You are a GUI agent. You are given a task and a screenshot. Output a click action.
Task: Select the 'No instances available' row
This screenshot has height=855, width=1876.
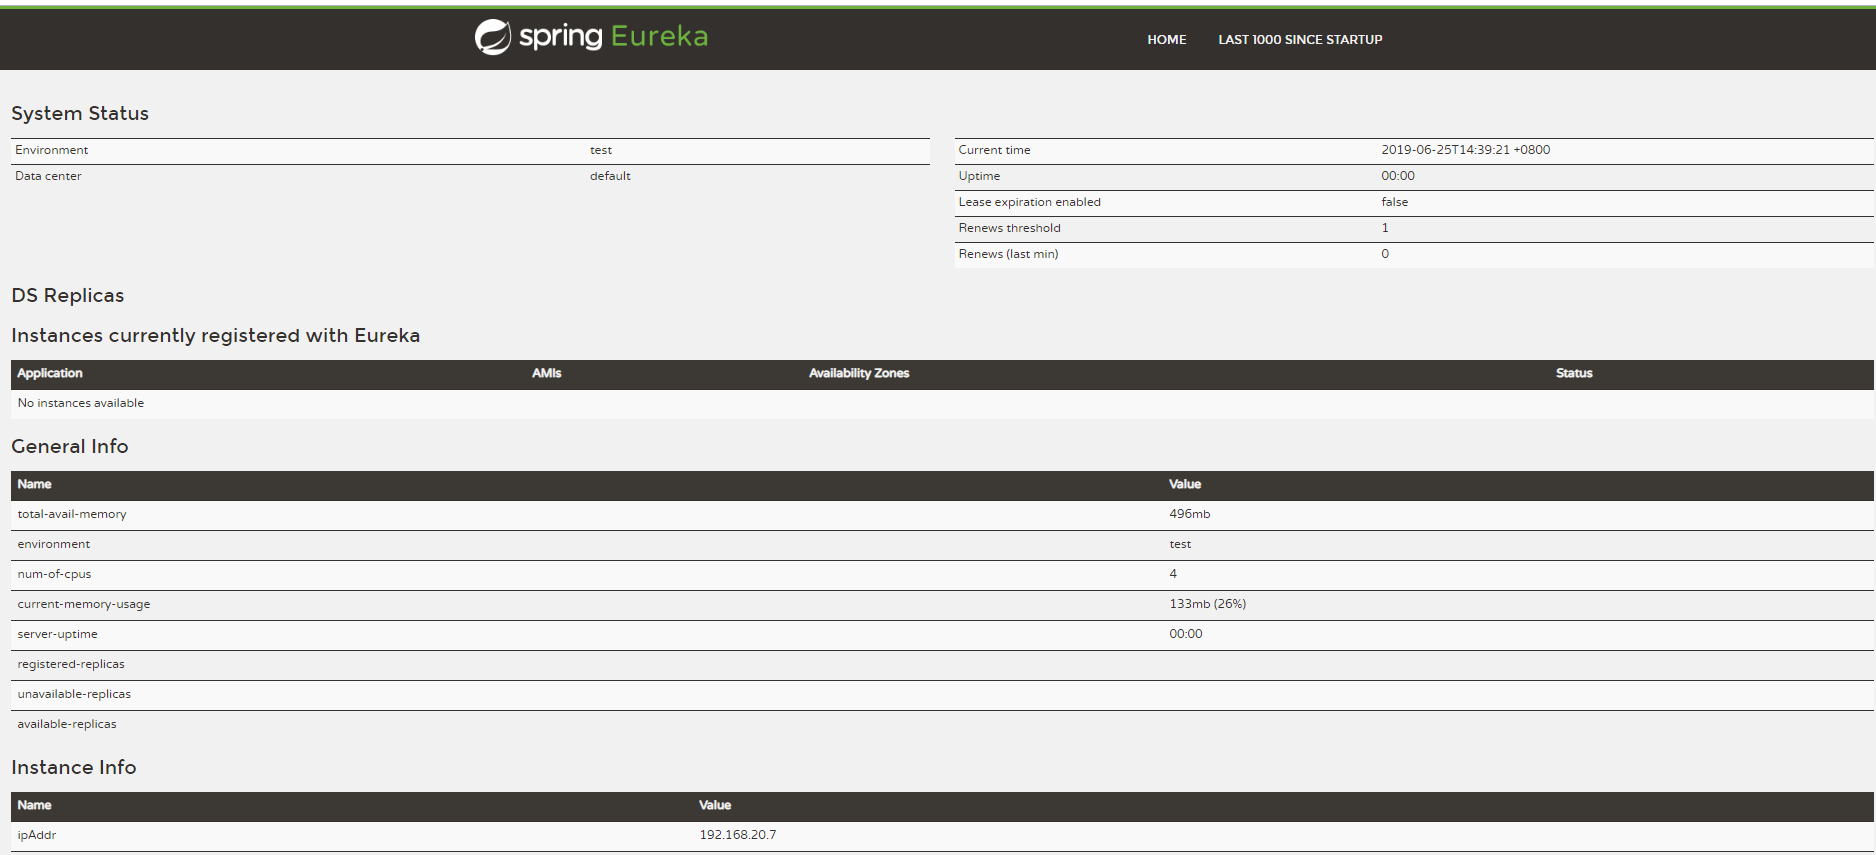[x=942, y=403]
